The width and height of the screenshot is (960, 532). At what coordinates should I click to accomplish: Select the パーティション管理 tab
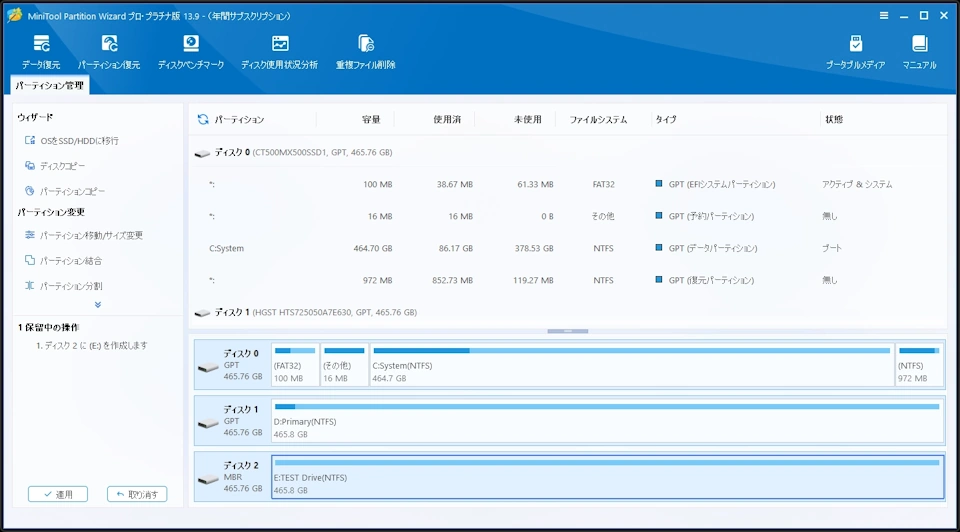point(50,86)
